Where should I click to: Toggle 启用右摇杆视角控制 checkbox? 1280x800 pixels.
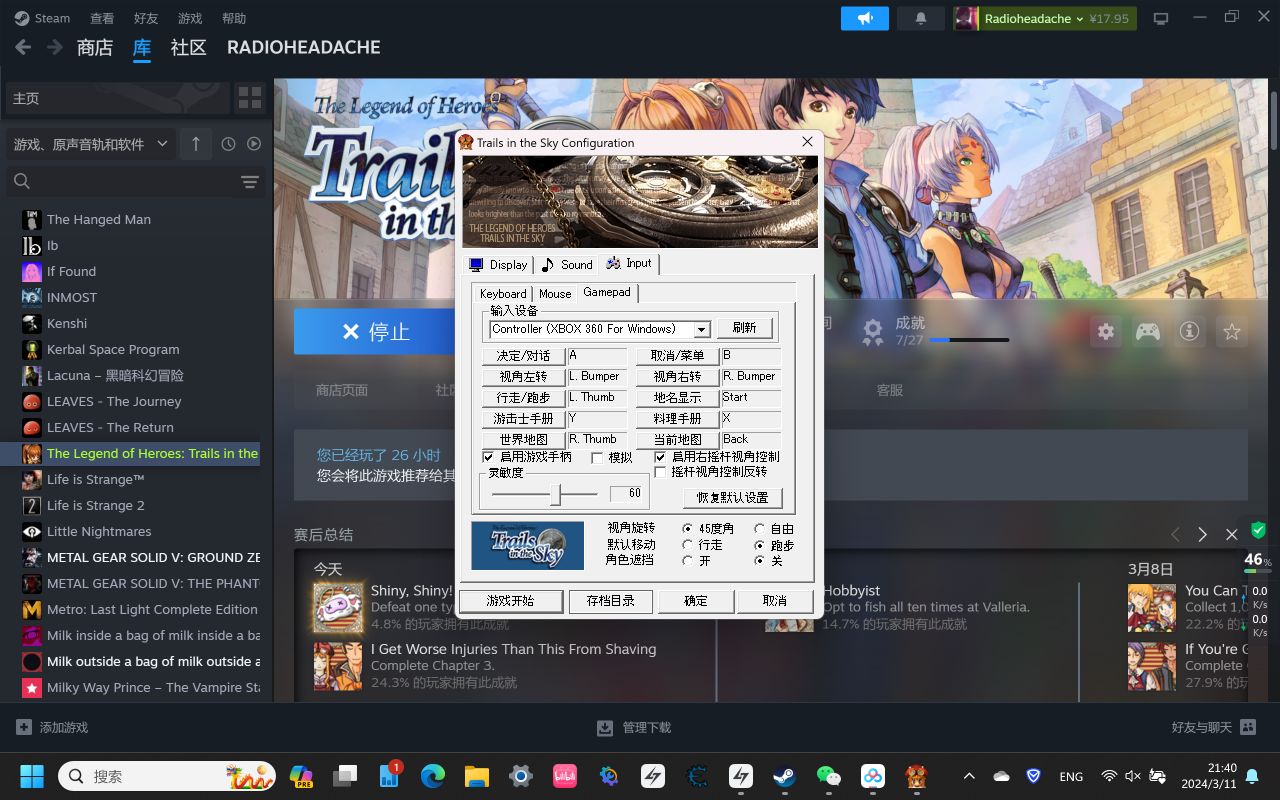click(x=660, y=457)
